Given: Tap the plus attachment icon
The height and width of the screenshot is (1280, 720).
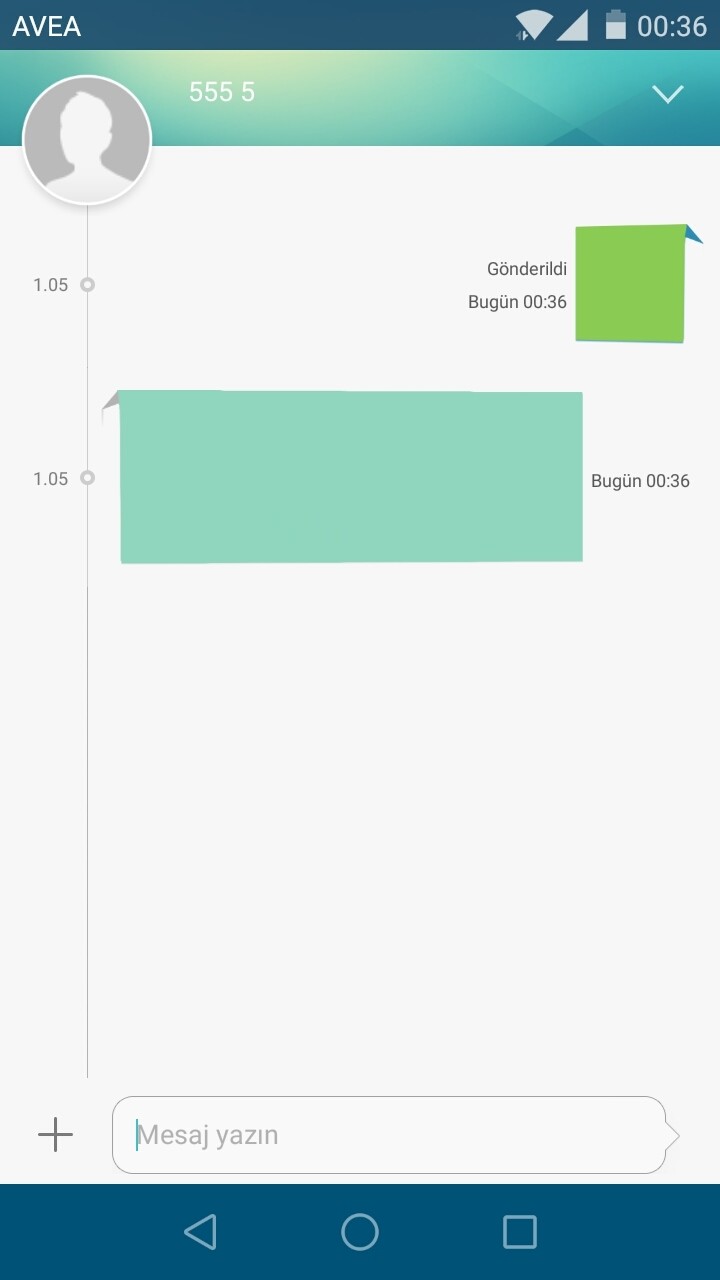Looking at the screenshot, I should [55, 1135].
